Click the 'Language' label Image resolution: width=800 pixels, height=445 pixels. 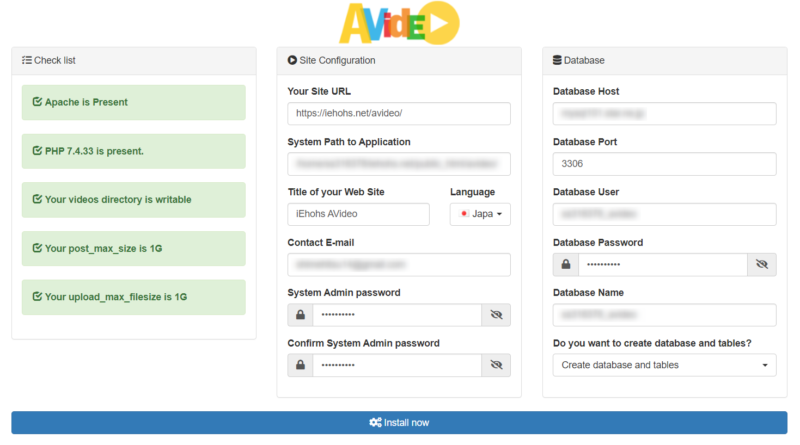(472, 192)
